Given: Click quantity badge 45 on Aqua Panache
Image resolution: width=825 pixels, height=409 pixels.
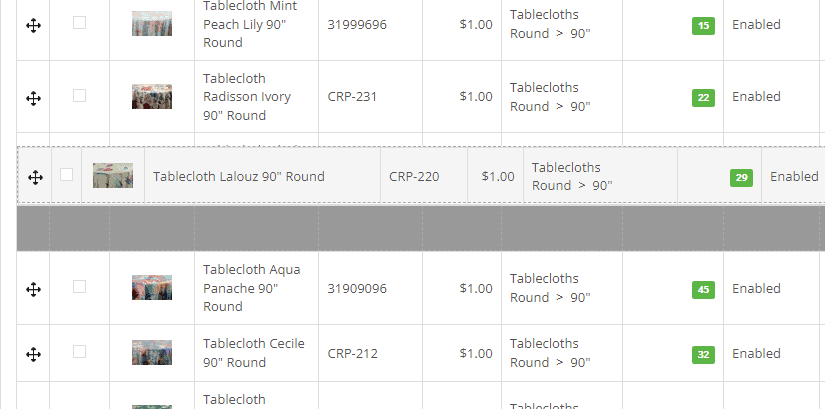Looking at the screenshot, I should [703, 290].
